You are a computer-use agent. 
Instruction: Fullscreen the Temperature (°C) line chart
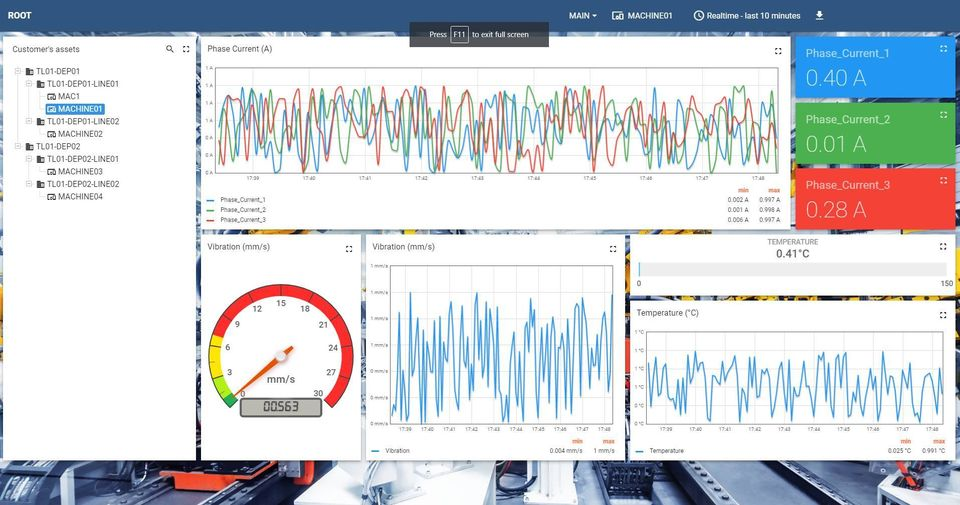(943, 314)
